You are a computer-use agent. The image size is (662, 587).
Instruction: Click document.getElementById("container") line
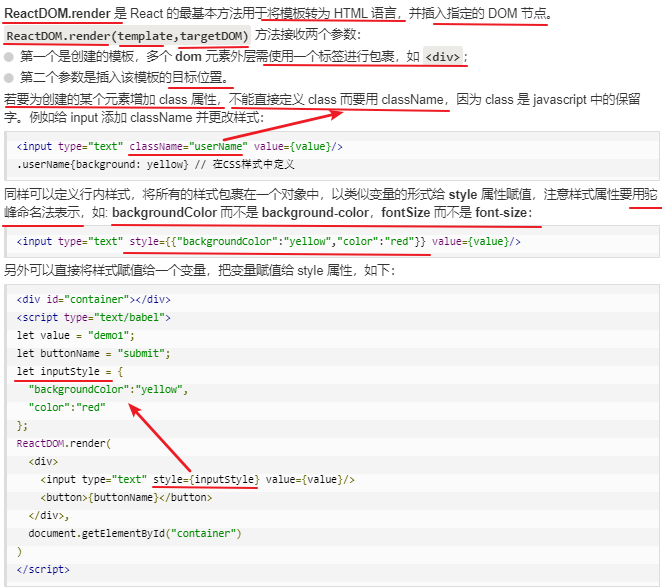pyautogui.click(x=135, y=533)
